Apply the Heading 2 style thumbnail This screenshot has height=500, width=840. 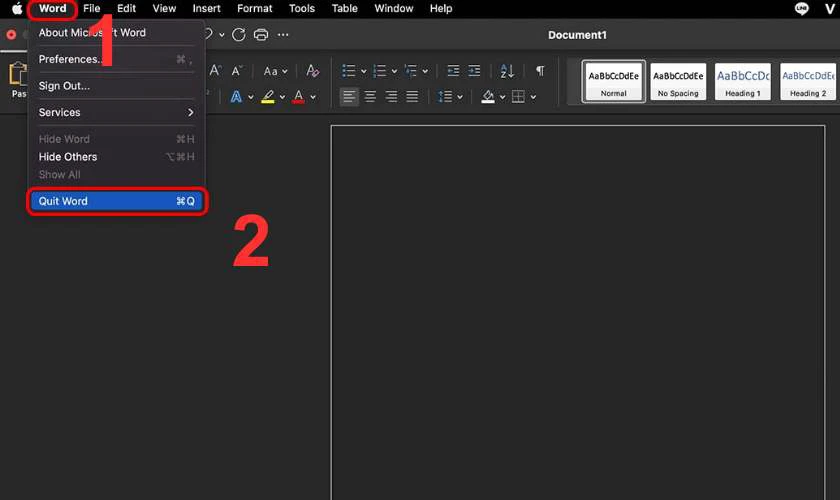(808, 81)
